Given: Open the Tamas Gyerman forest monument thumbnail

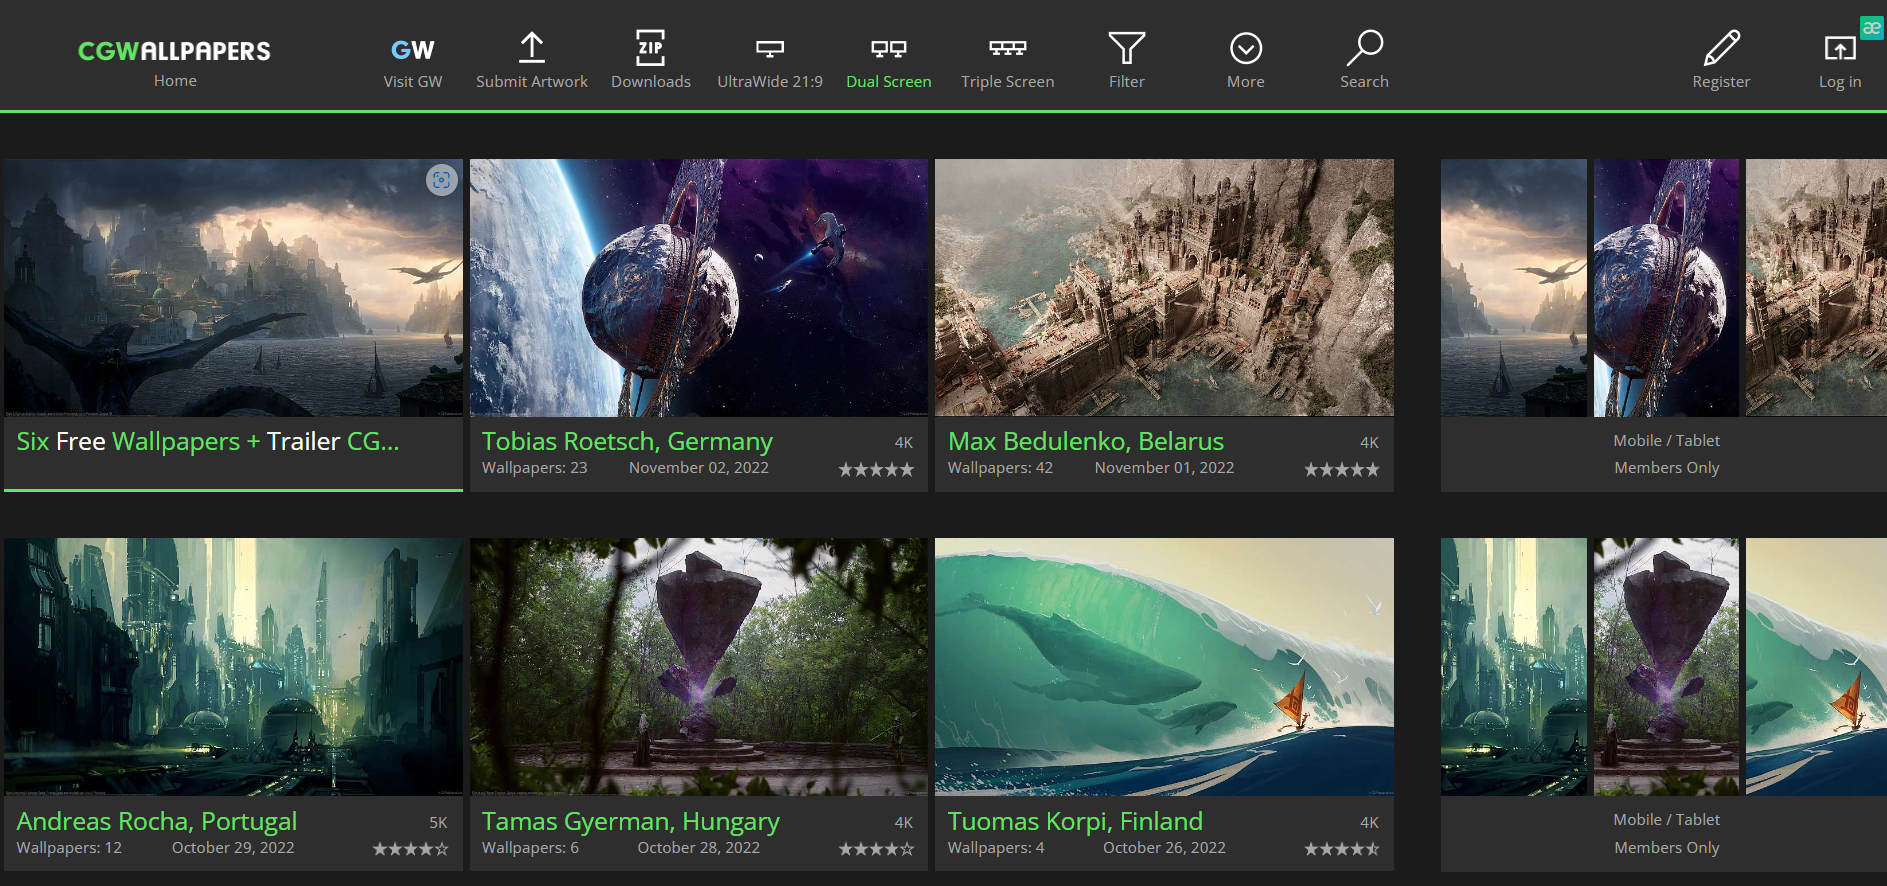Looking at the screenshot, I should coord(698,666).
